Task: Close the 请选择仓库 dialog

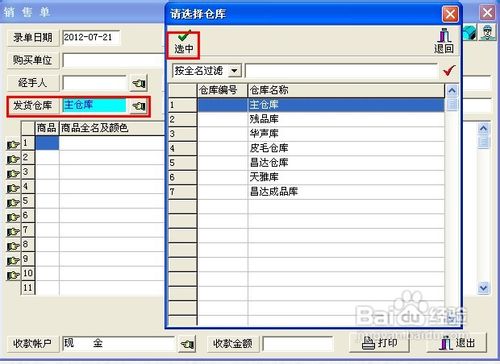Action: pos(450,14)
